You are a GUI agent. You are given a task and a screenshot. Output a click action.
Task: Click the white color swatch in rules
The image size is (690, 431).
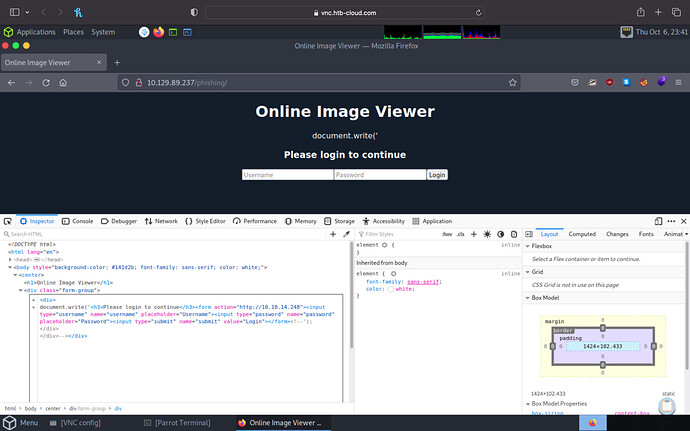pyautogui.click(x=391, y=289)
